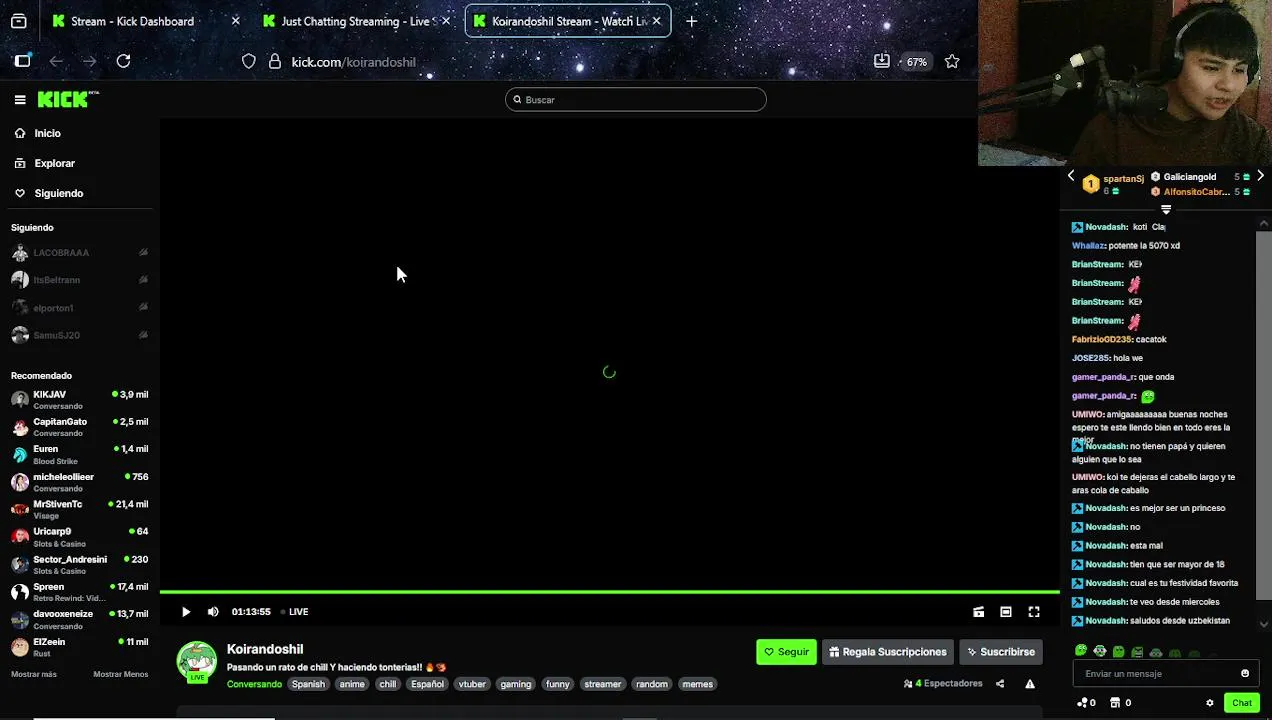Open recommended channel CapitanGato
Viewport: 1272px width, 720px height.
pos(80,427)
